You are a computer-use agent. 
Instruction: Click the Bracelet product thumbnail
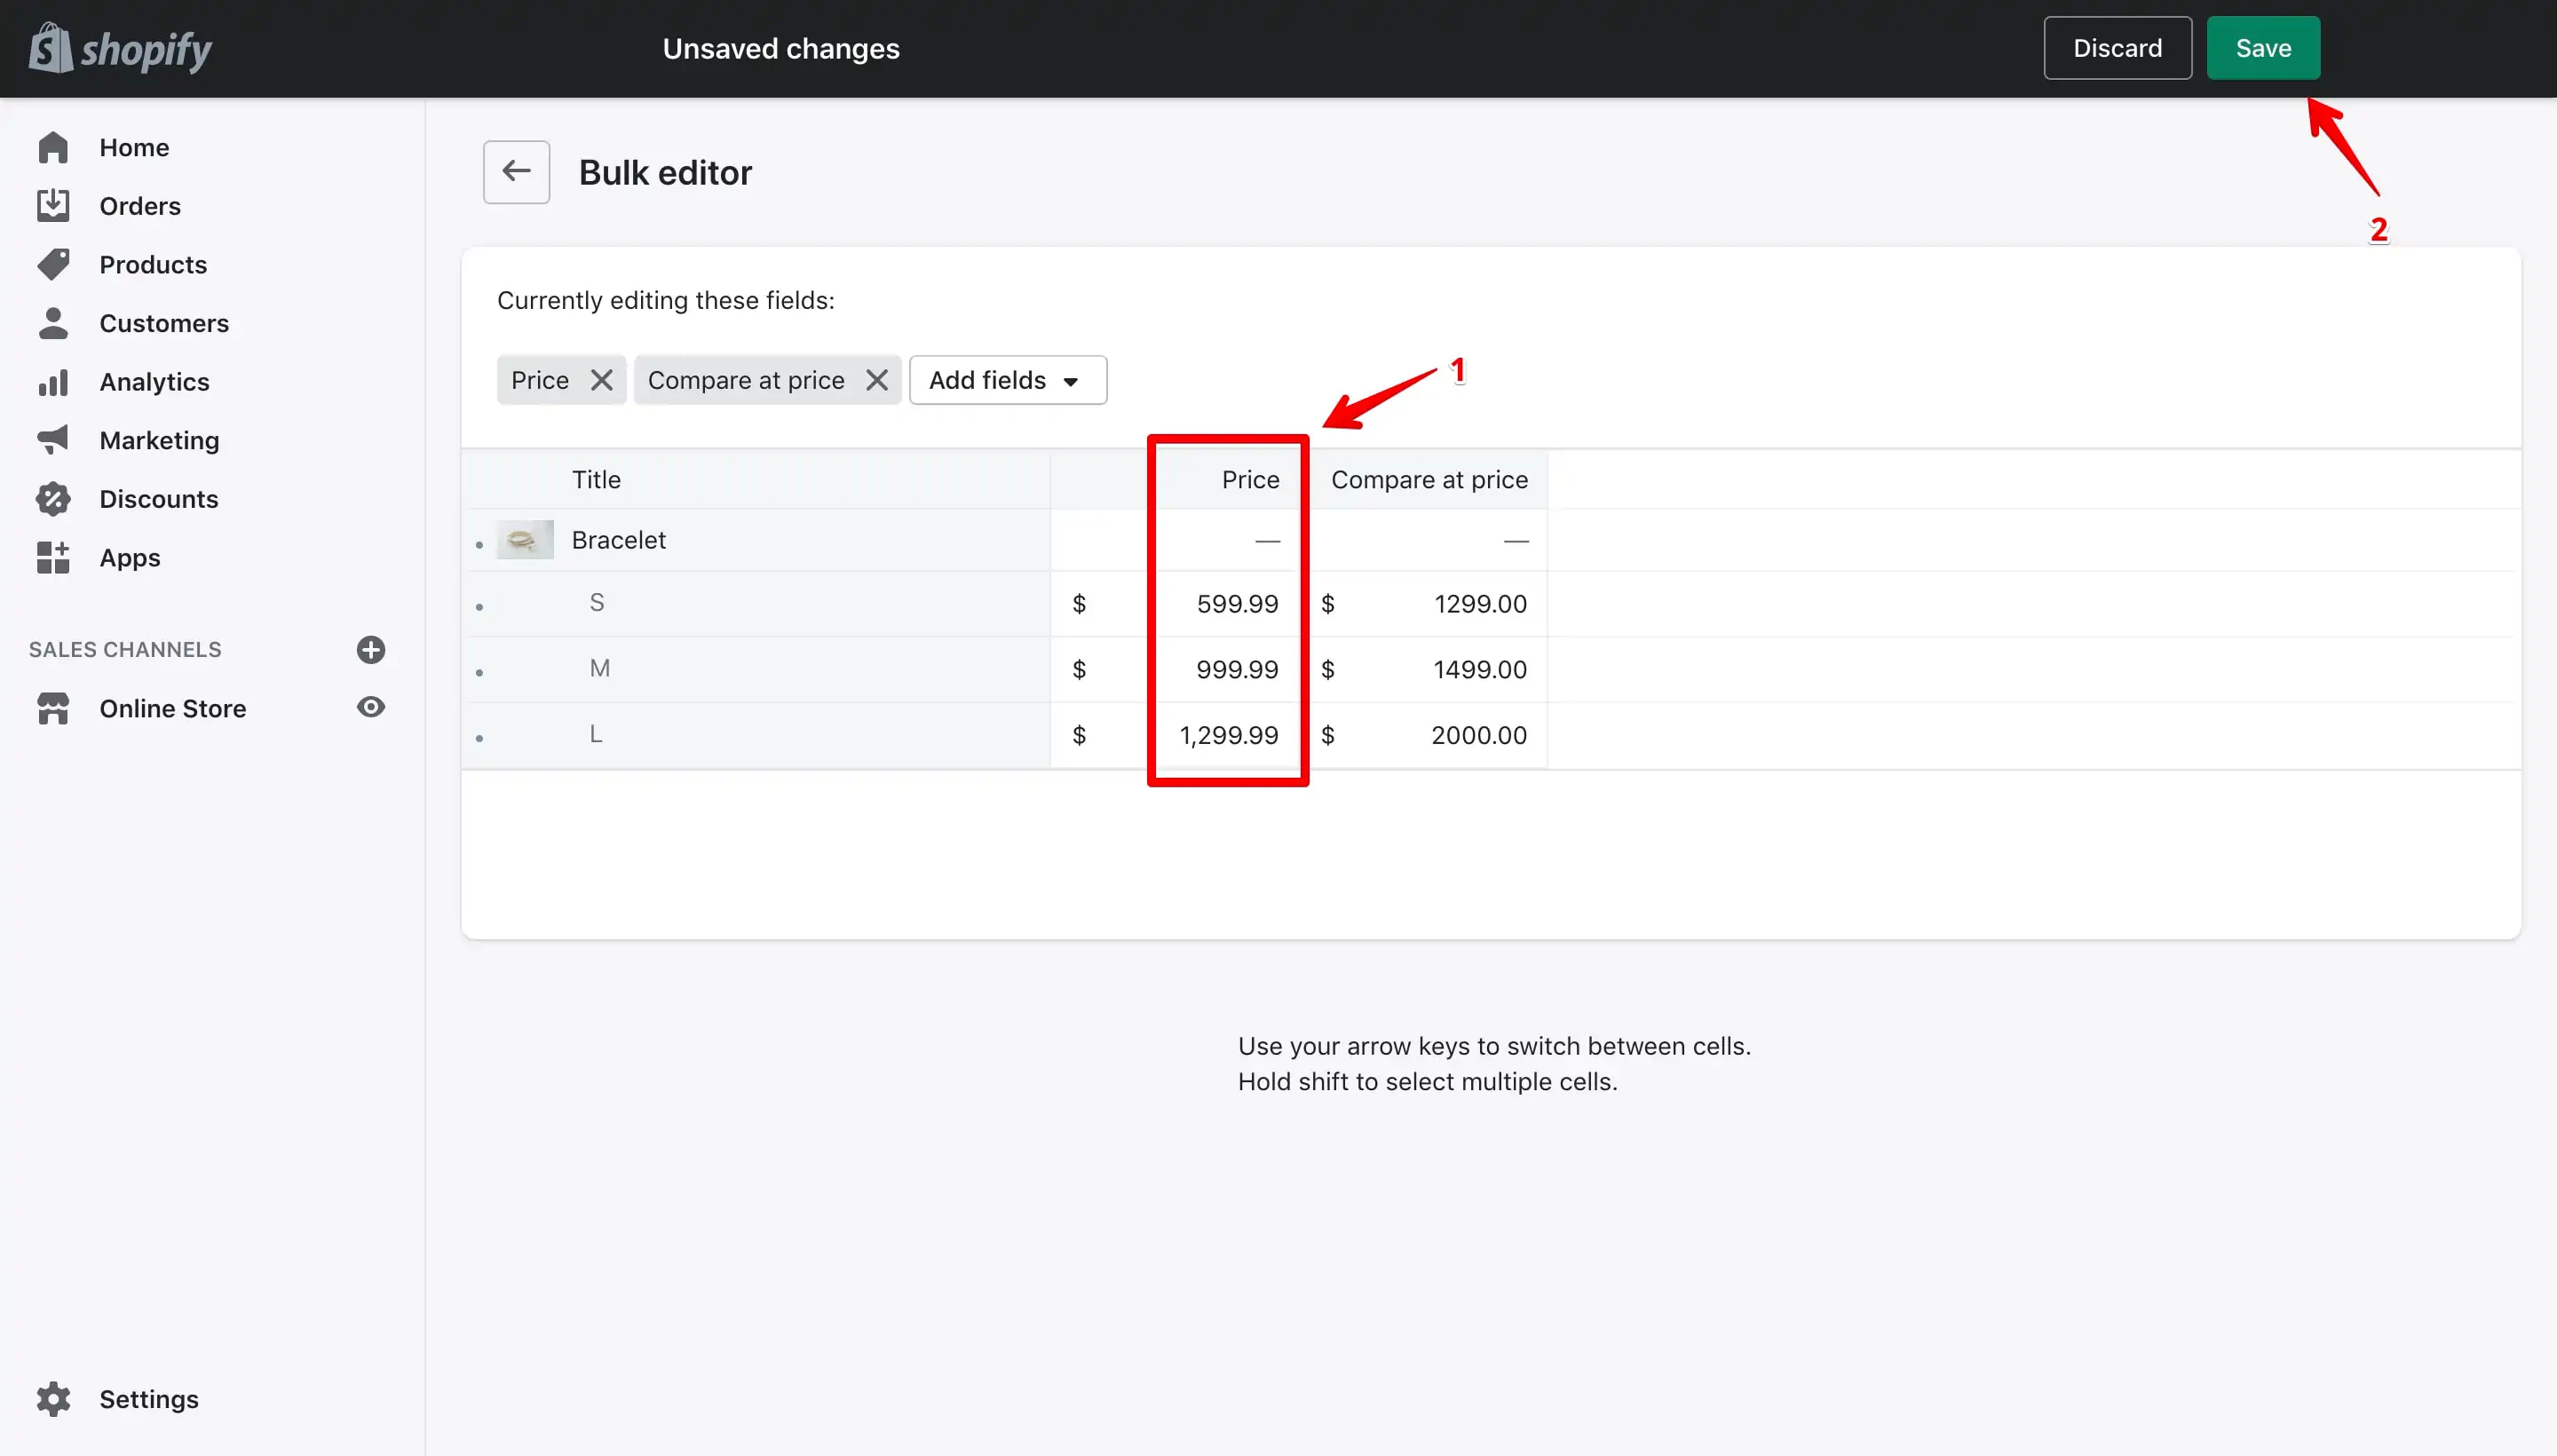pos(525,540)
